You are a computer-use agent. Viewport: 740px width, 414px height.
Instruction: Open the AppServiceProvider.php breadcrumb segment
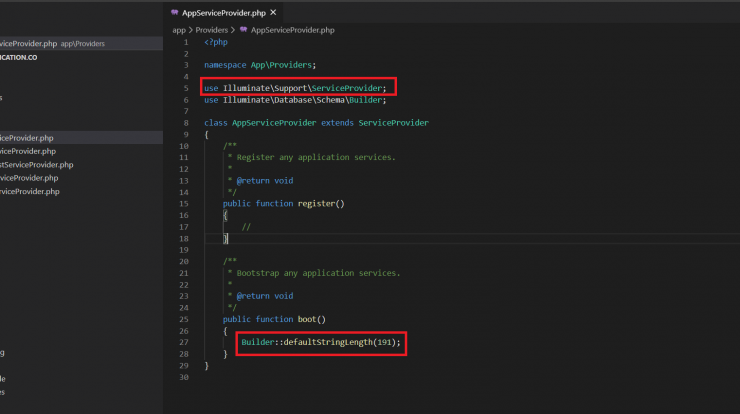point(293,30)
